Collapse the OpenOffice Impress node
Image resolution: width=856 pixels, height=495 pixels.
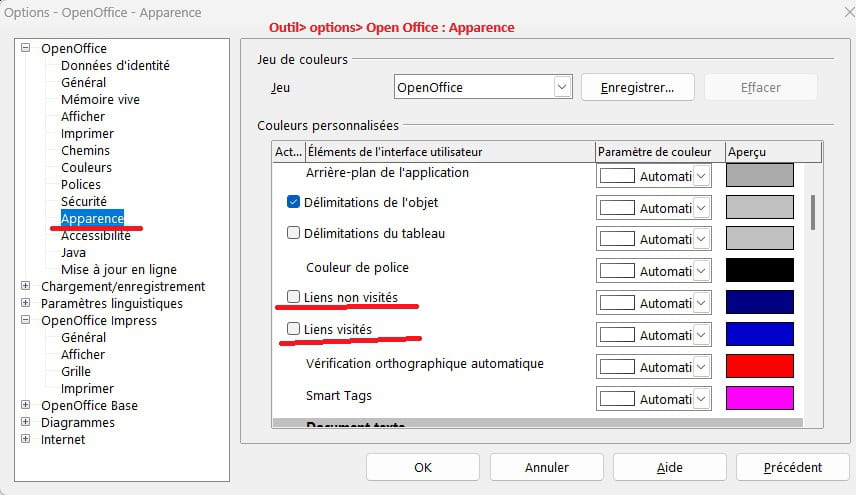[26, 320]
